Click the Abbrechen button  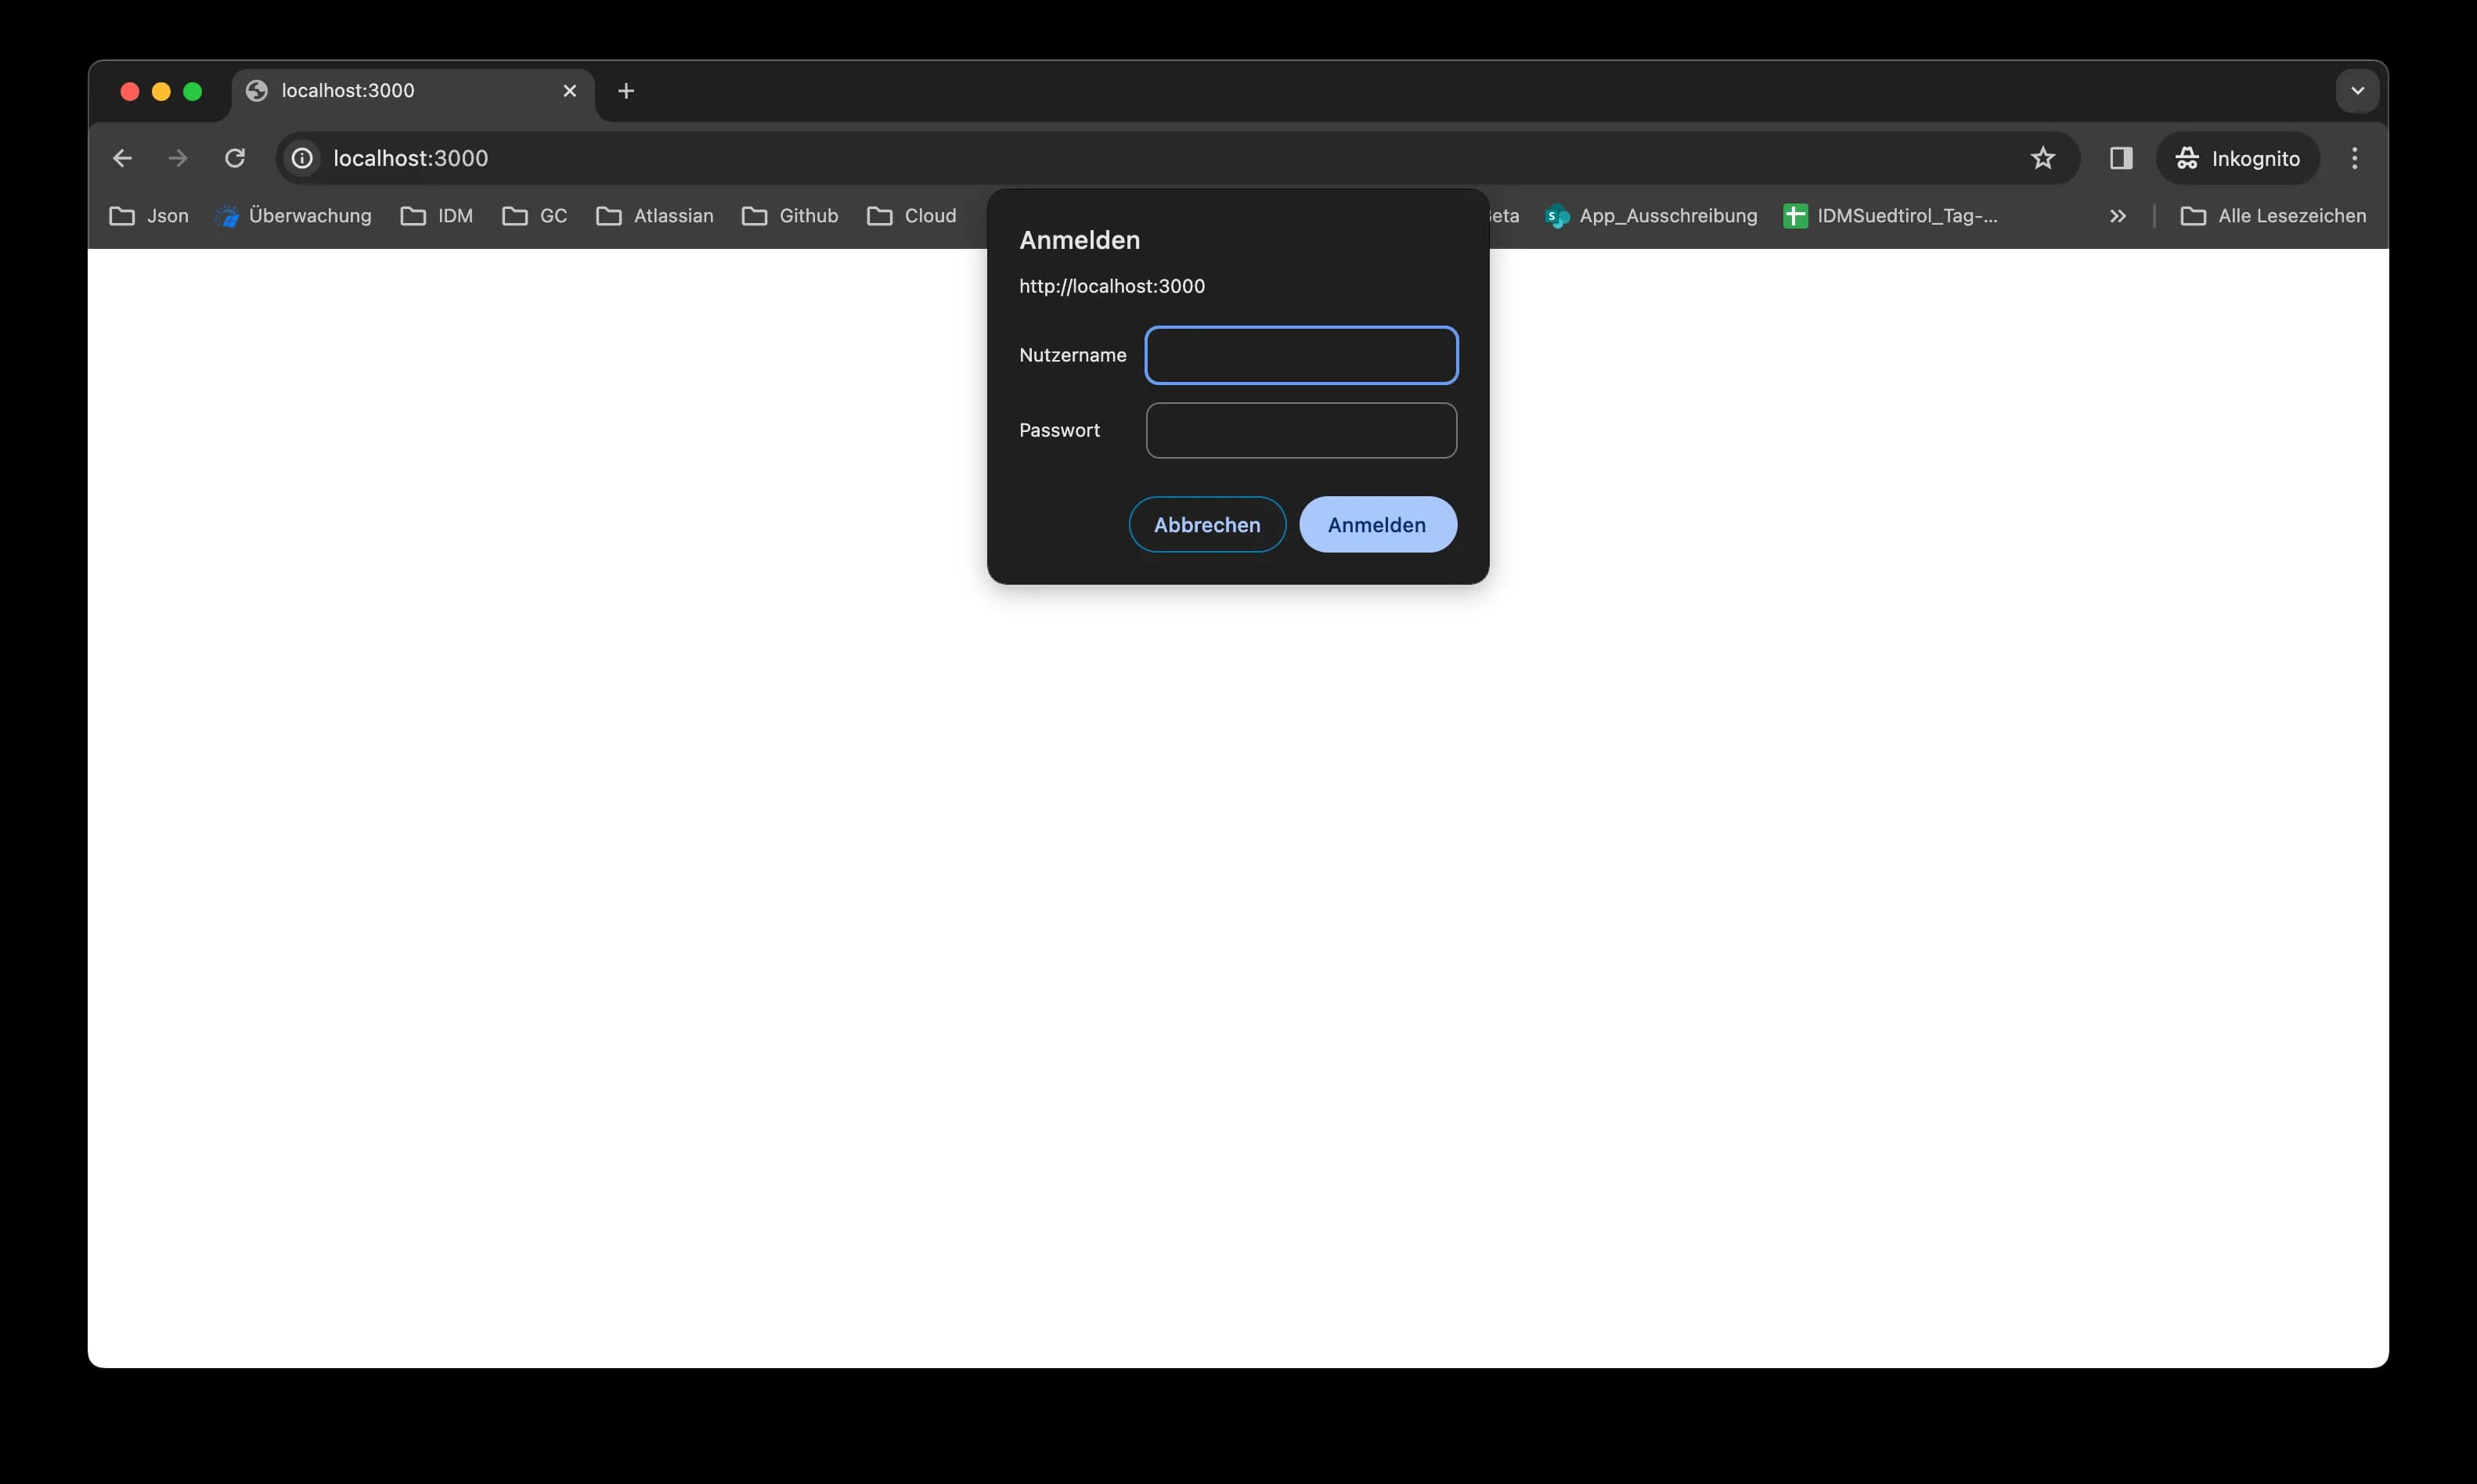pyautogui.click(x=1206, y=524)
